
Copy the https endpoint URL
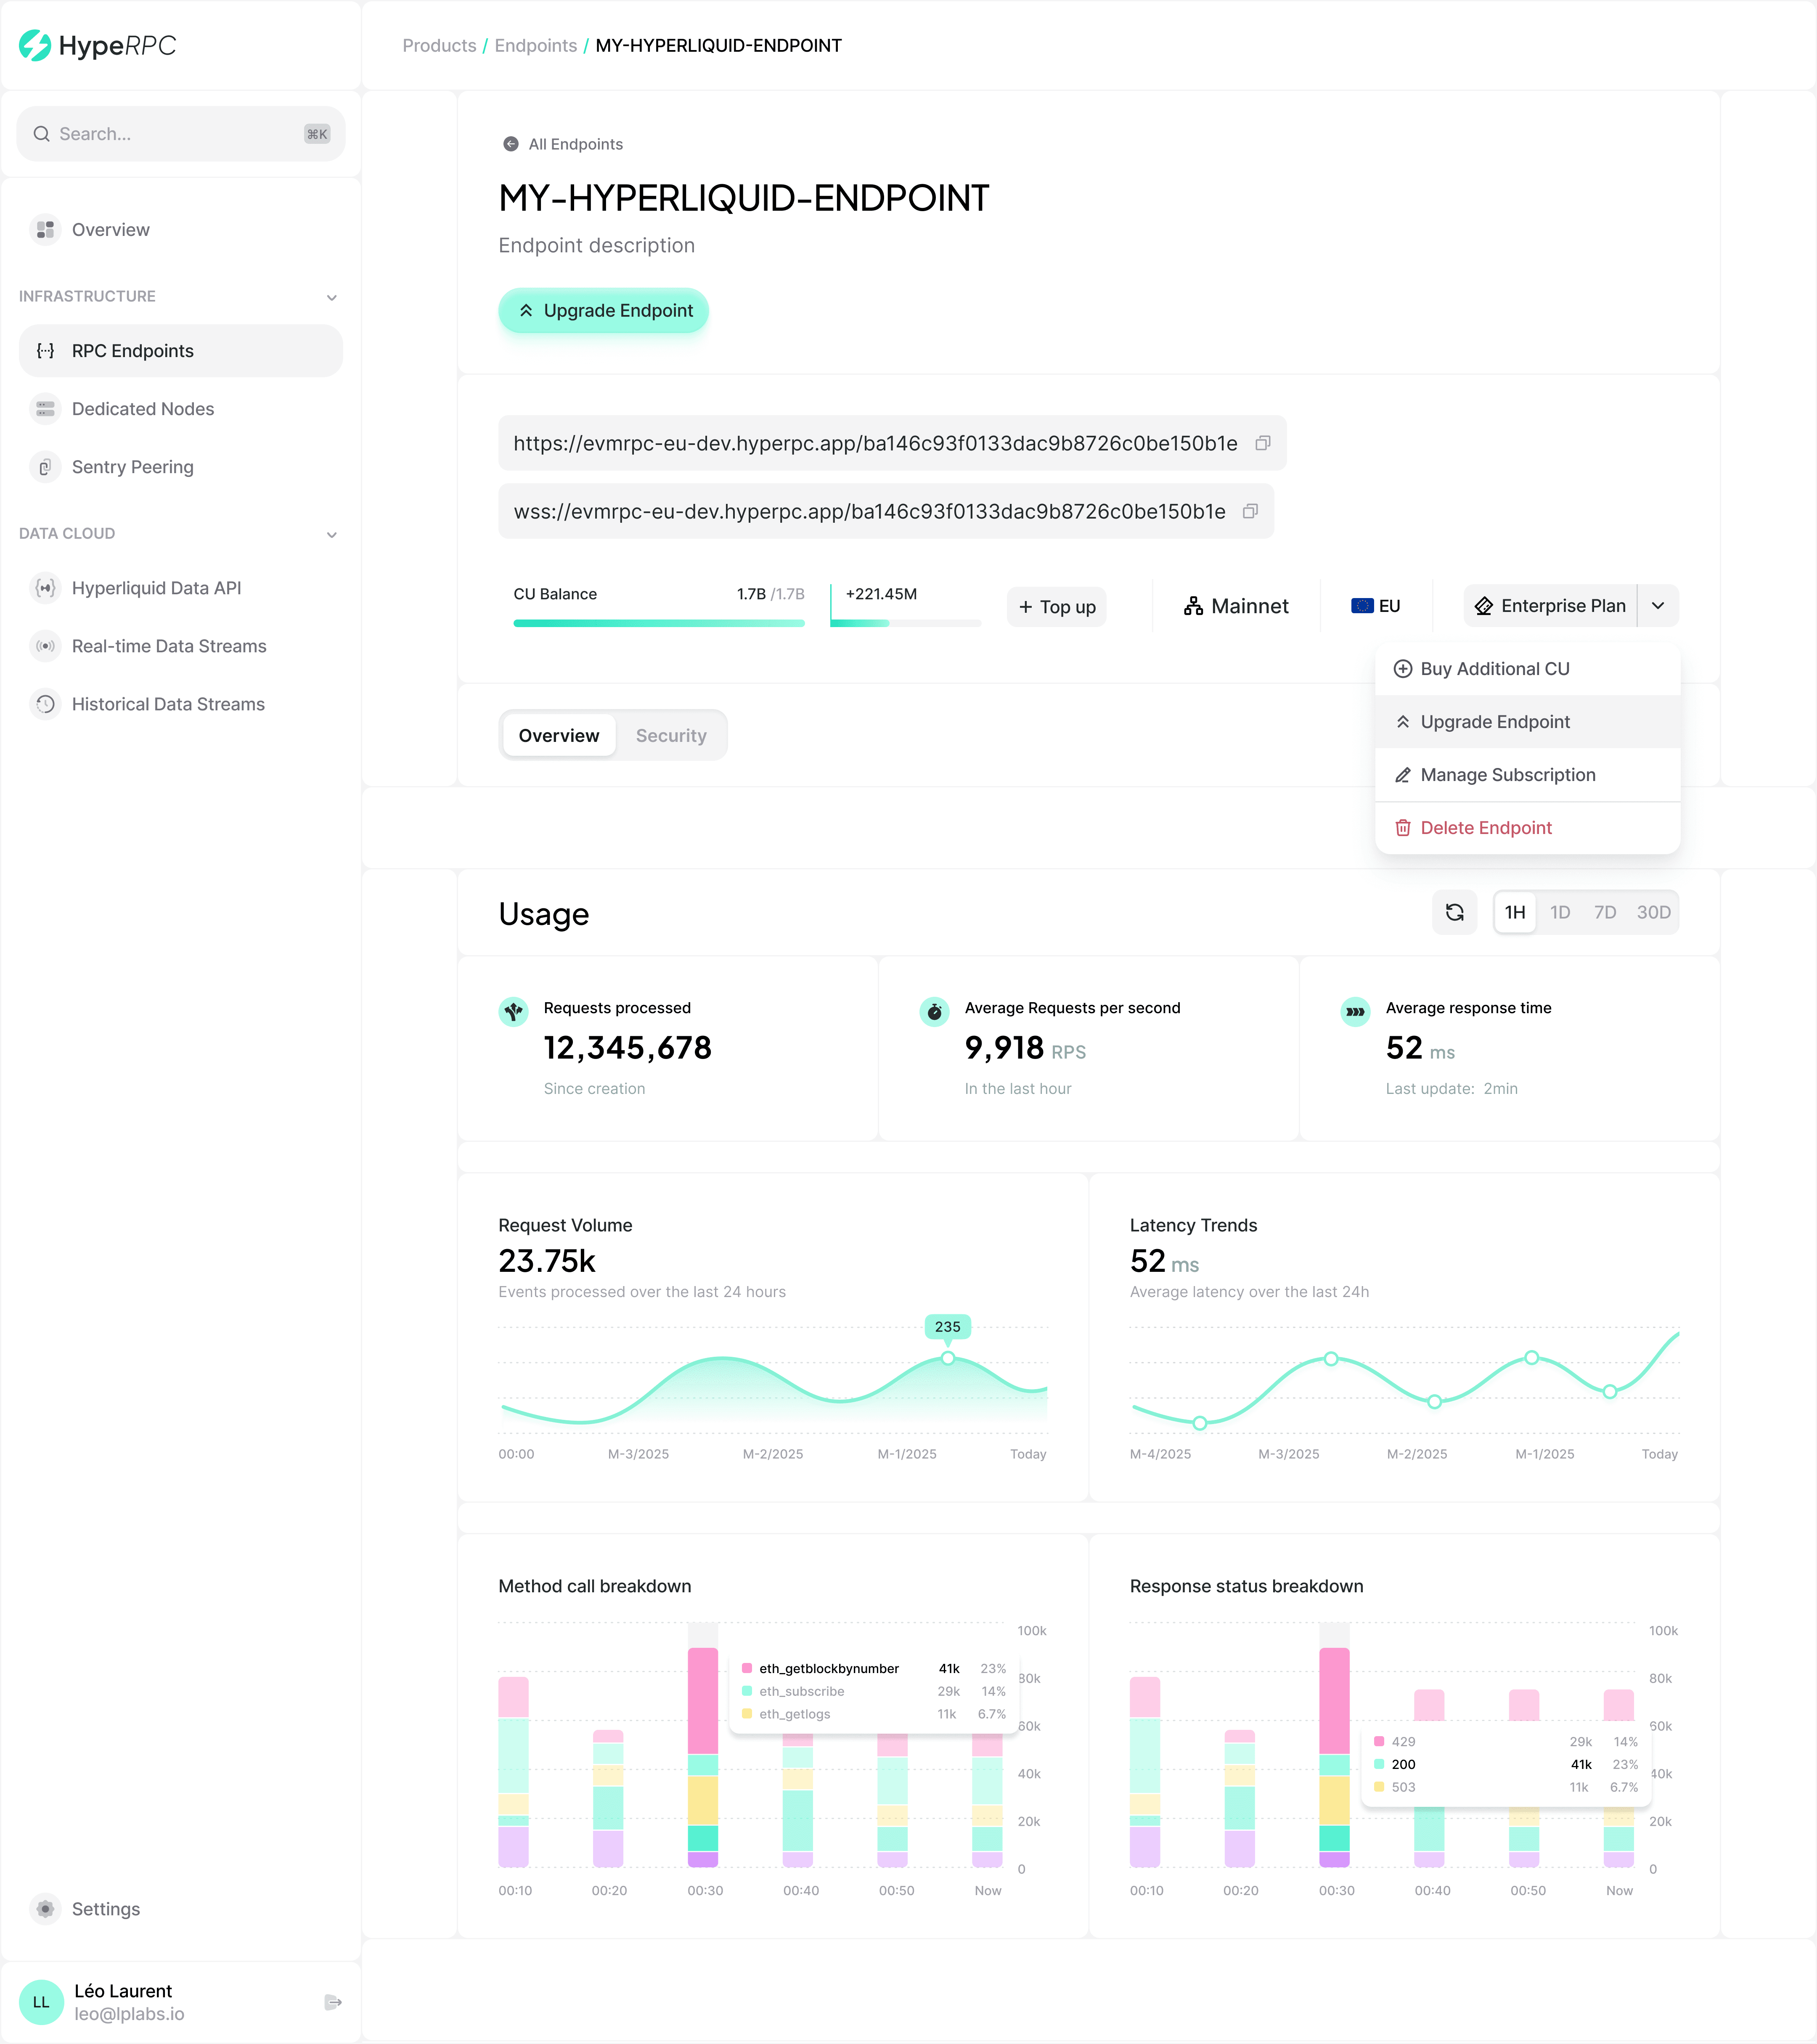[x=1263, y=443]
